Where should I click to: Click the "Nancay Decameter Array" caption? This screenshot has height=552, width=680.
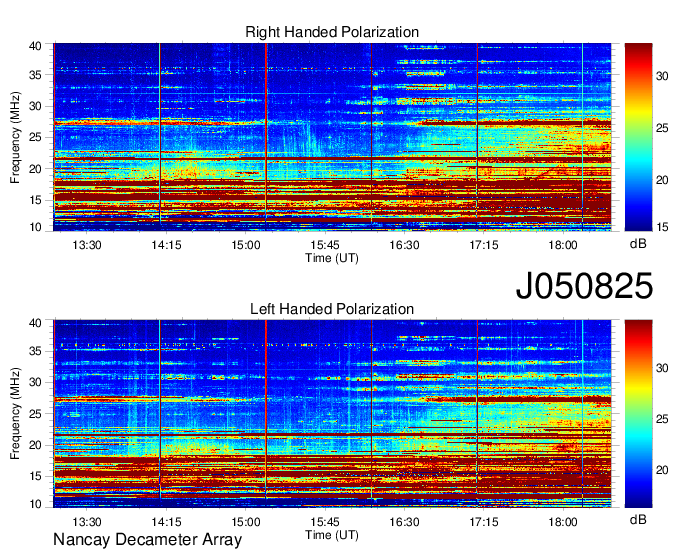coord(147,540)
